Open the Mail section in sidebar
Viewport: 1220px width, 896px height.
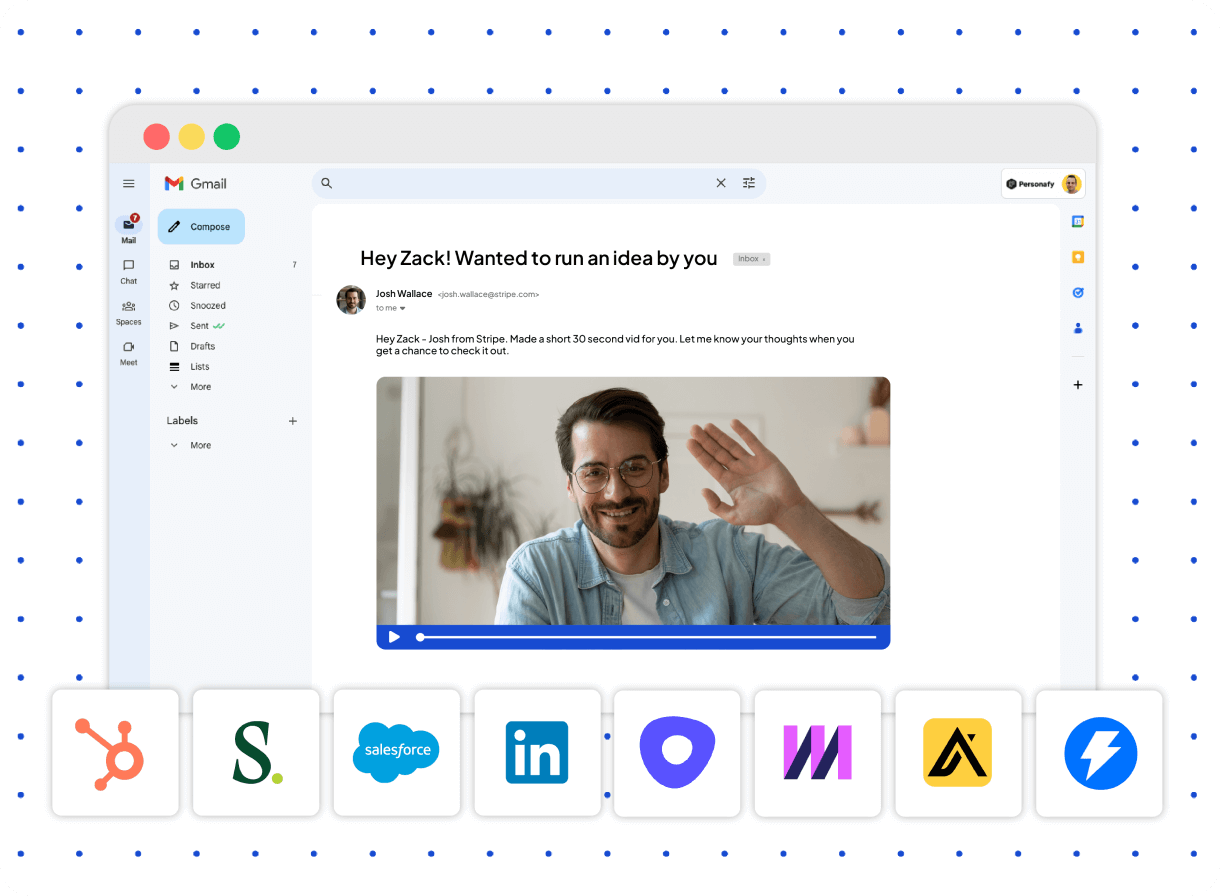tap(129, 229)
